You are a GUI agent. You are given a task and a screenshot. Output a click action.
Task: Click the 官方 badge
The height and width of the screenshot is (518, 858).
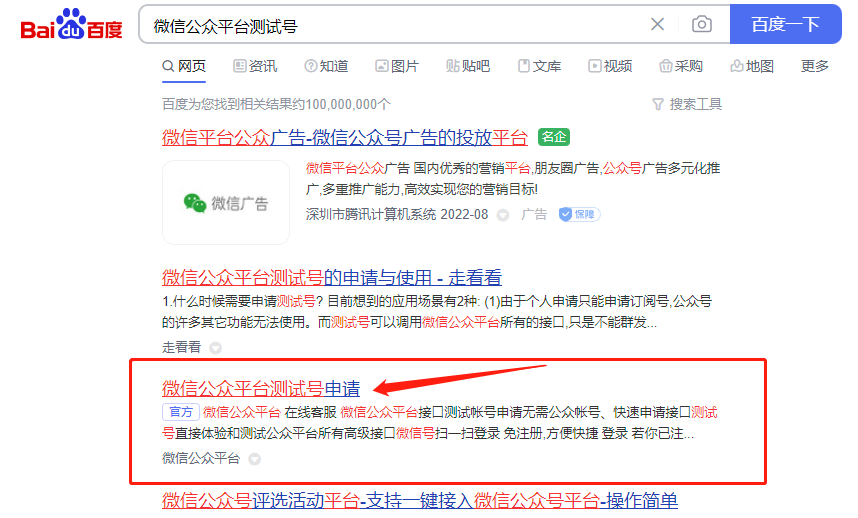[x=181, y=412]
